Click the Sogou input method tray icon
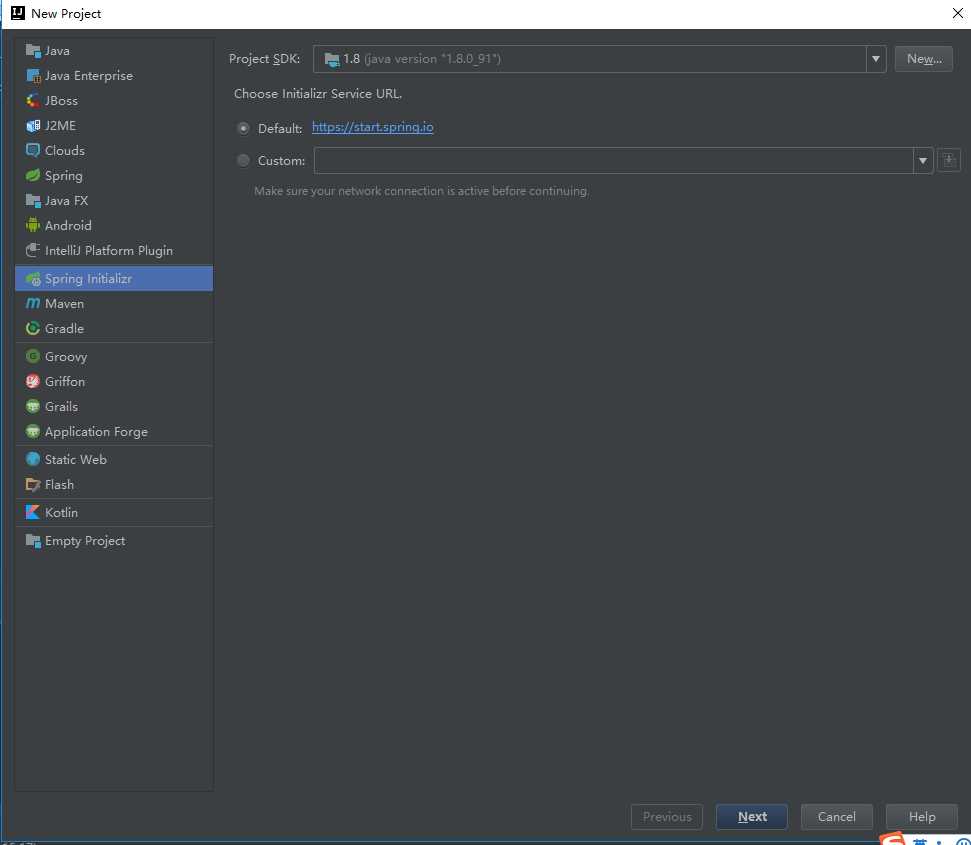The width and height of the screenshot is (971, 845). 893,839
